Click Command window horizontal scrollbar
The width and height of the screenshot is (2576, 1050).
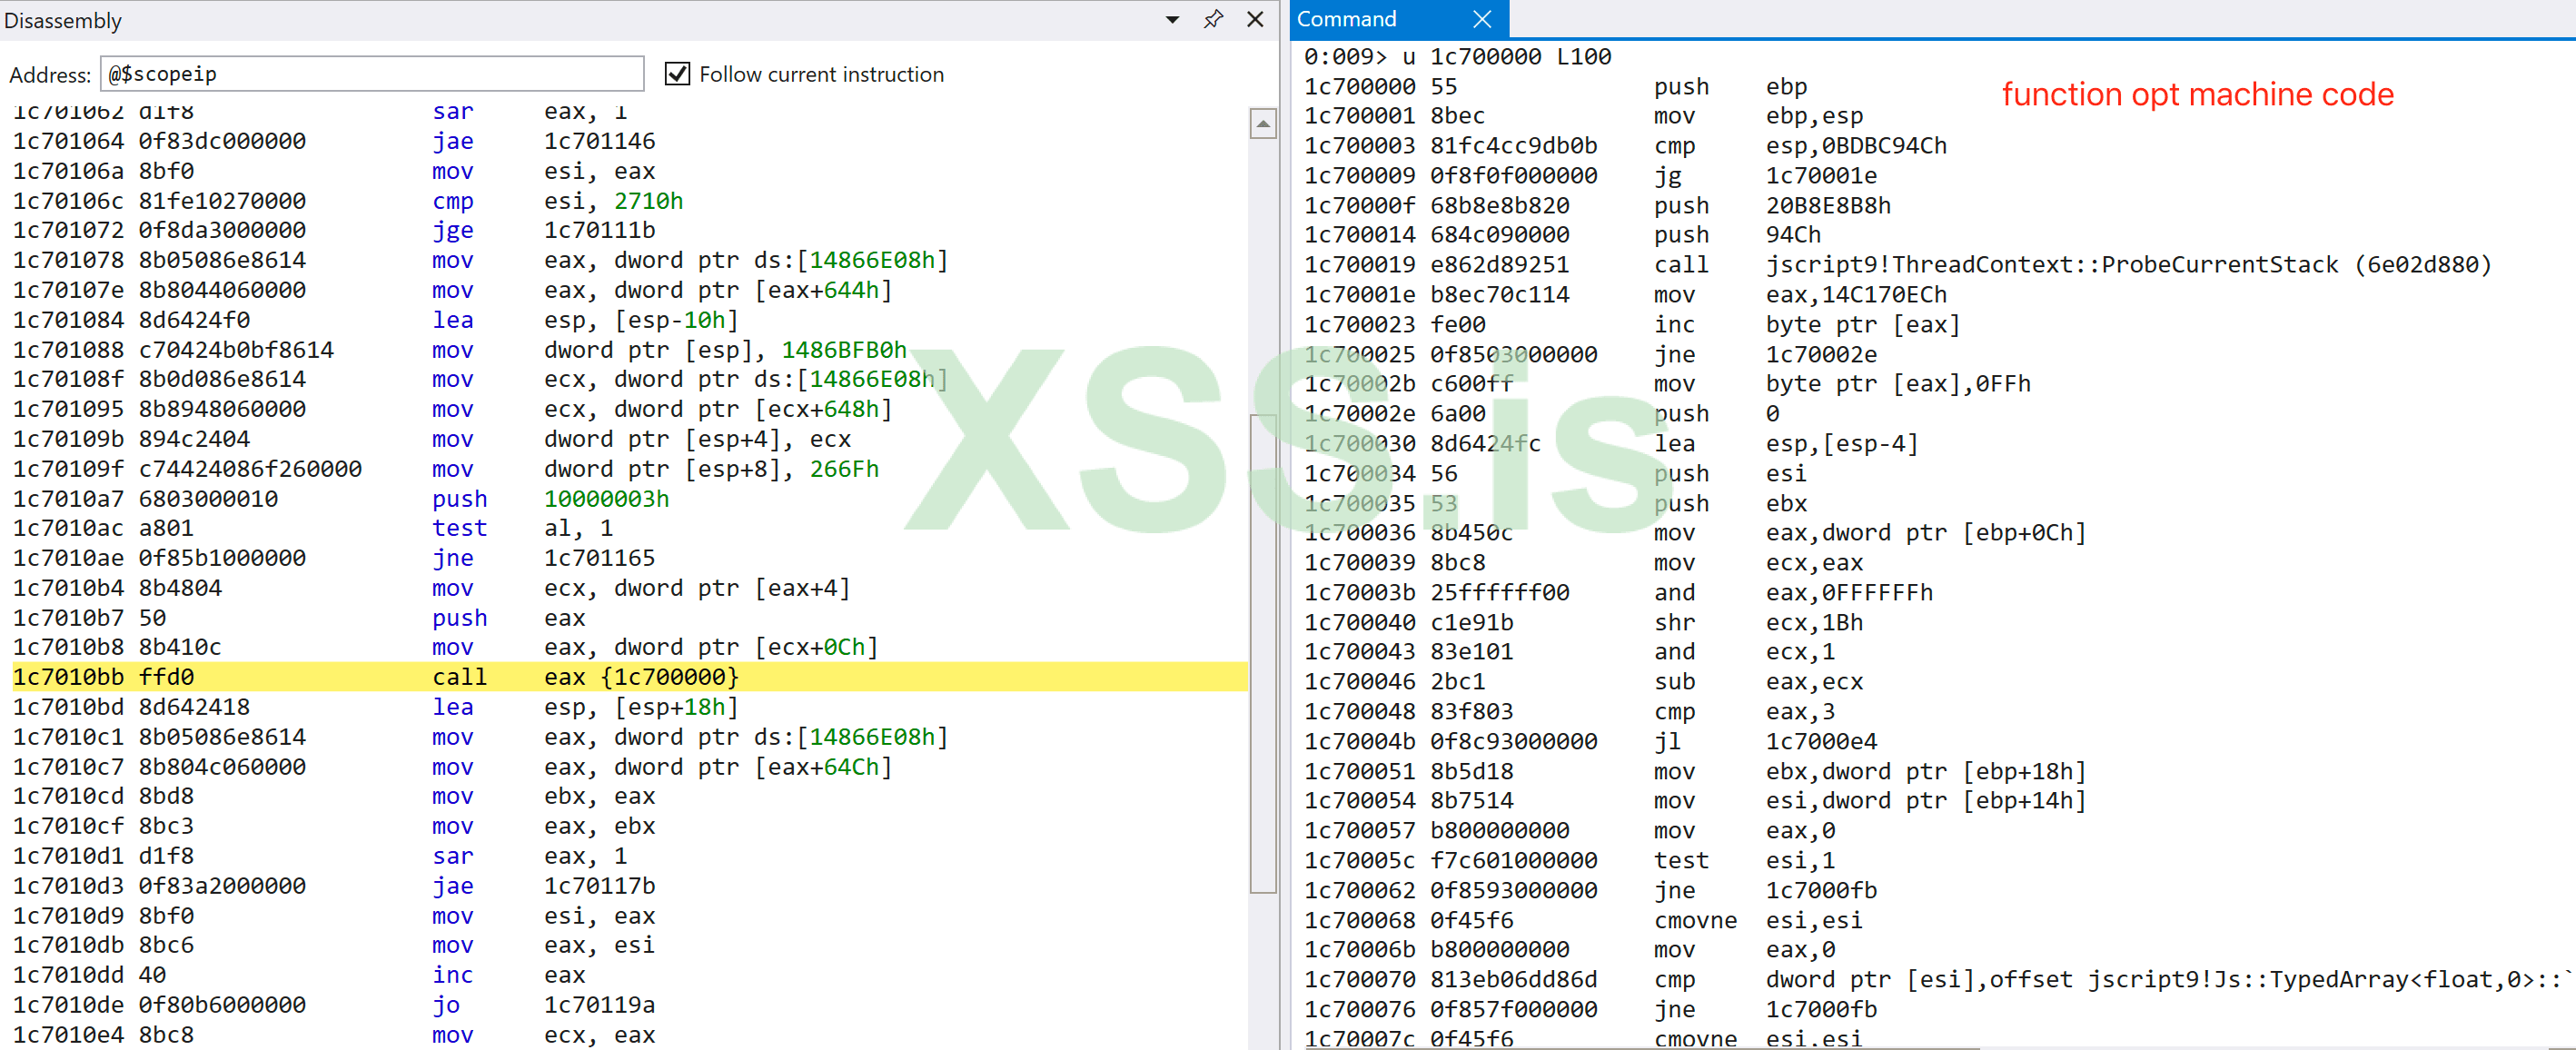[x=1640, y=1046]
